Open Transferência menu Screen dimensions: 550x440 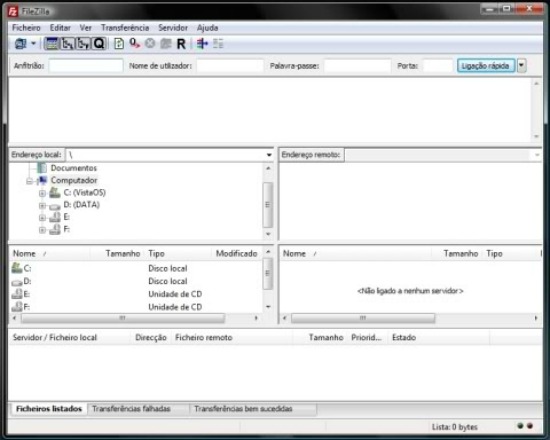point(125,28)
